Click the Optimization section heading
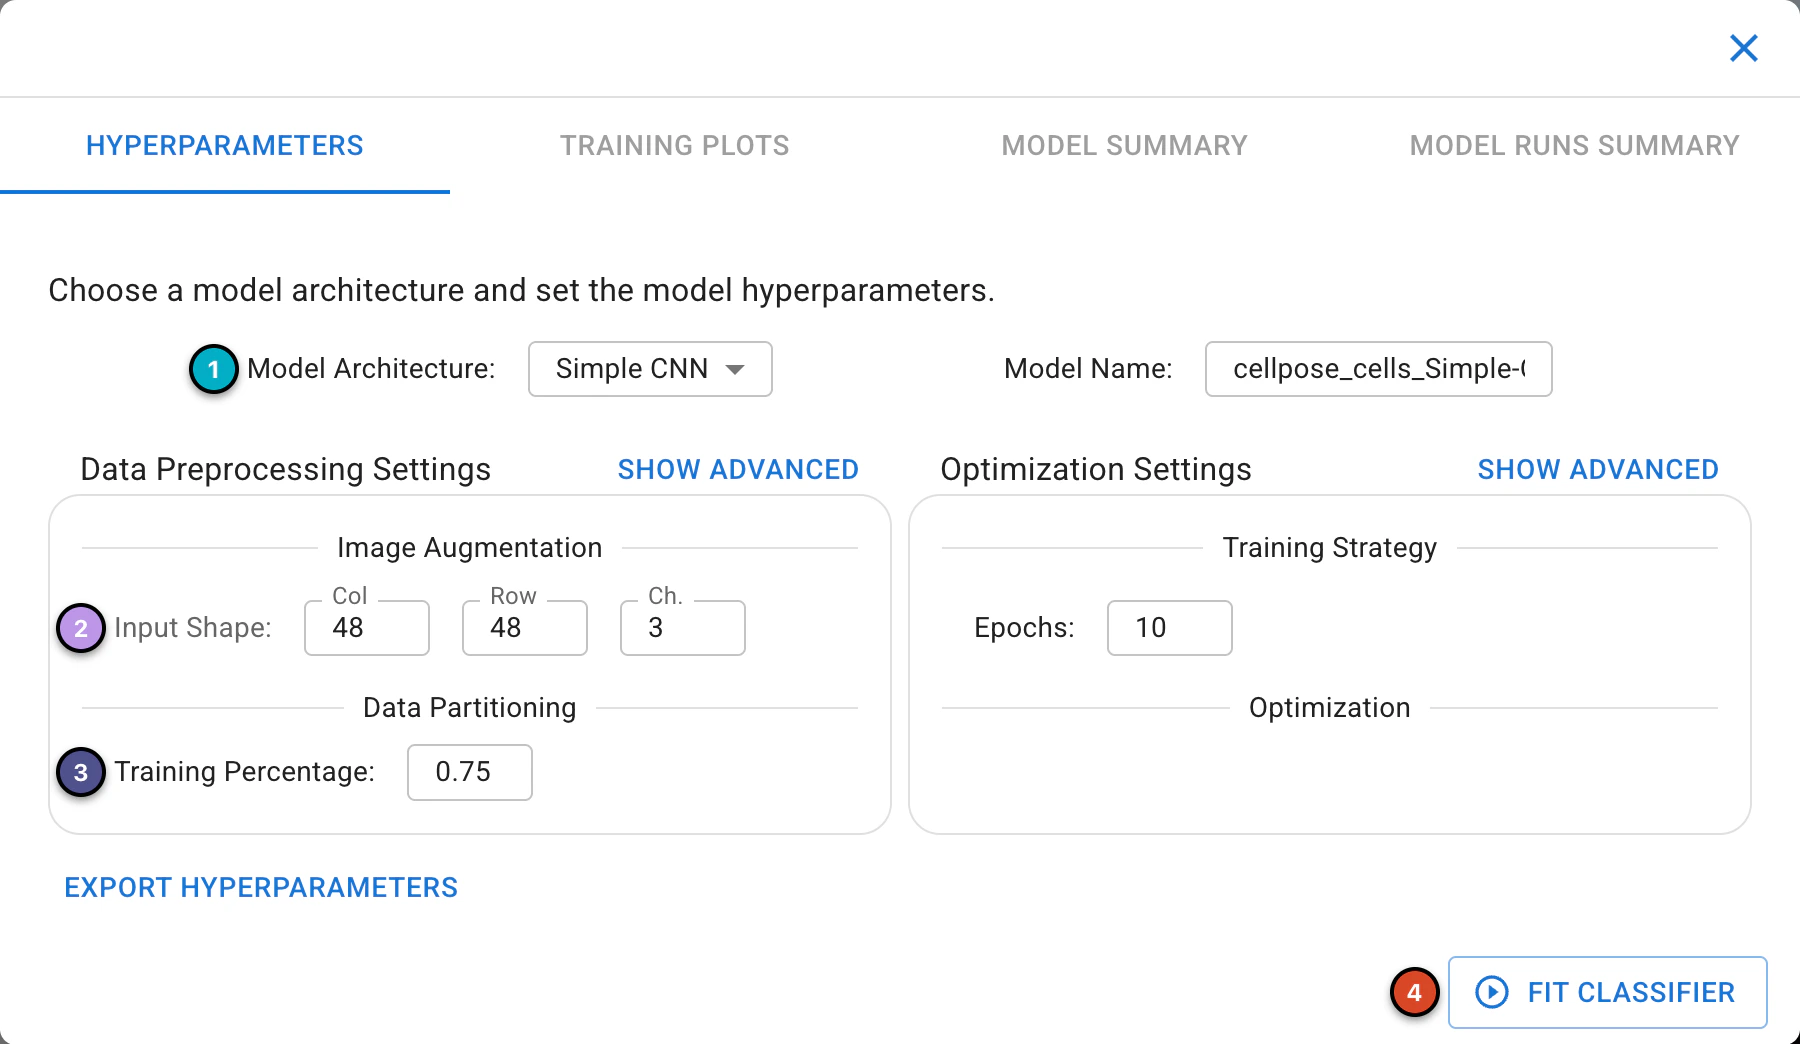Screen dimensions: 1800x1044 click(x=1330, y=708)
